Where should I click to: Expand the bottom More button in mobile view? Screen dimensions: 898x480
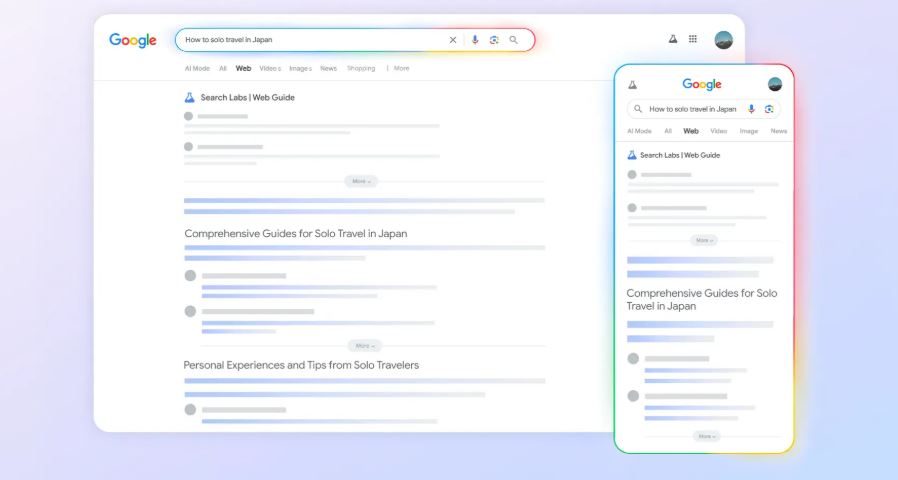705,436
